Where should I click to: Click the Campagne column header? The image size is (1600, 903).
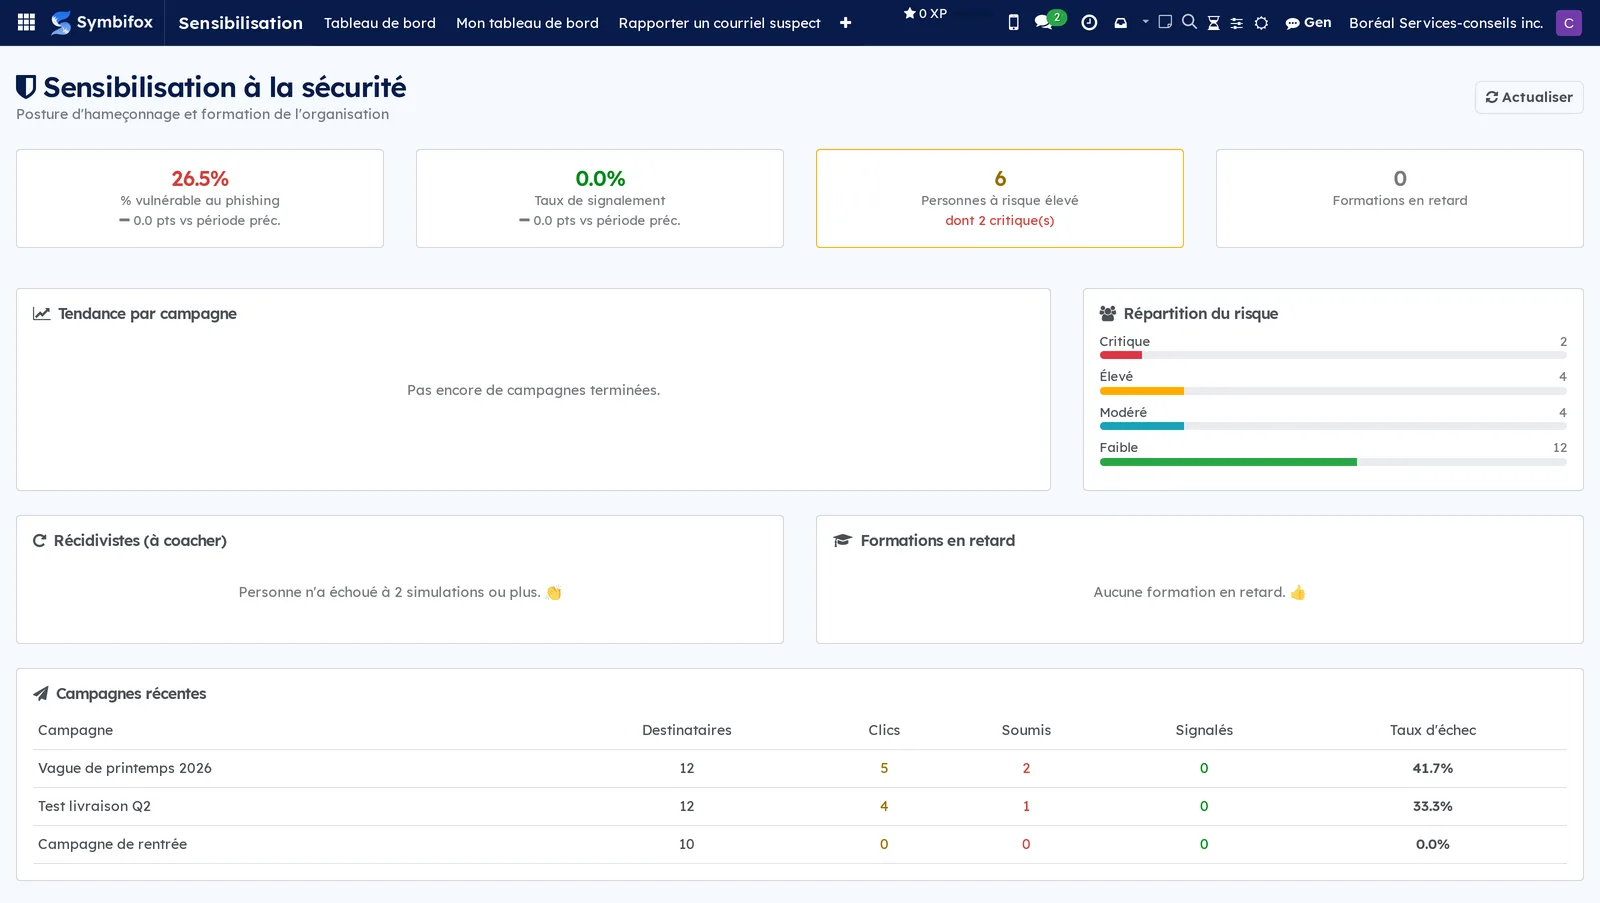[76, 730]
